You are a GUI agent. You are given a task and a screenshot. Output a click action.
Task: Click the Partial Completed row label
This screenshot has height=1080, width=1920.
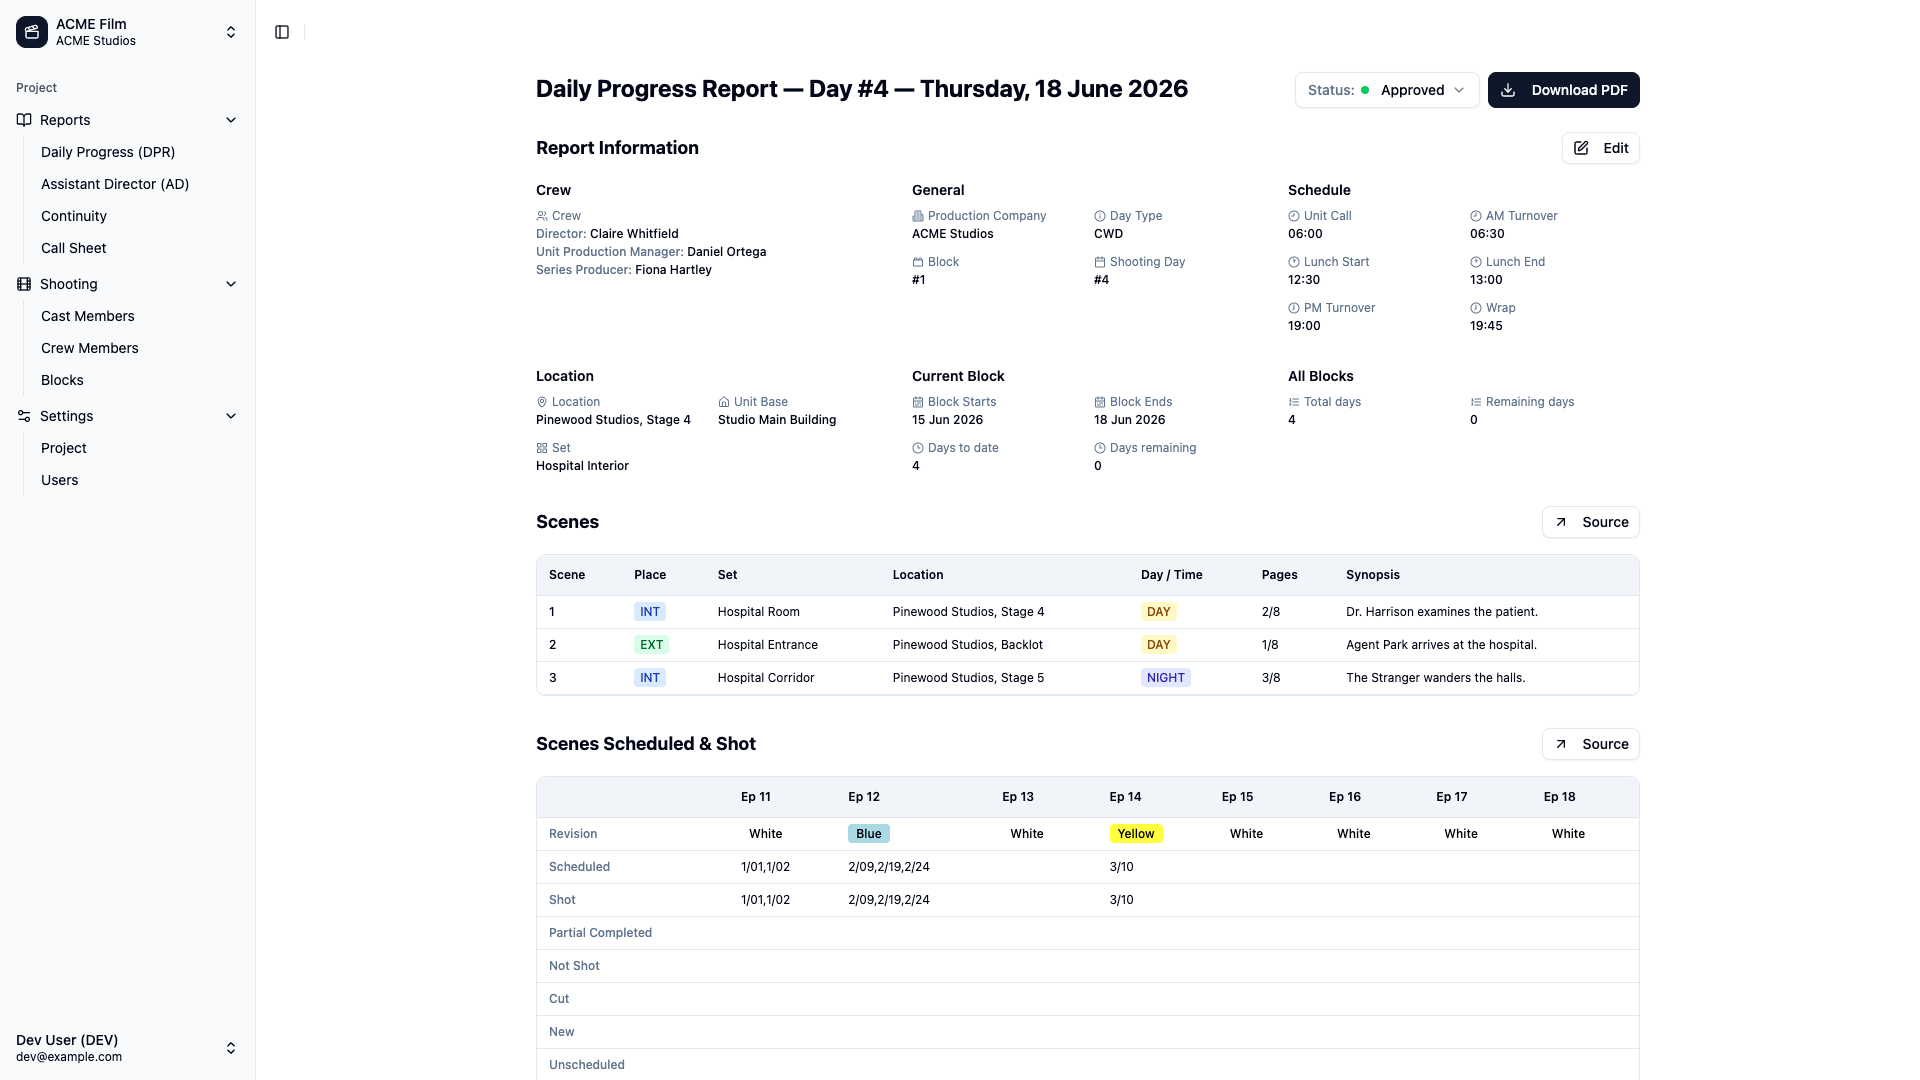pos(600,933)
